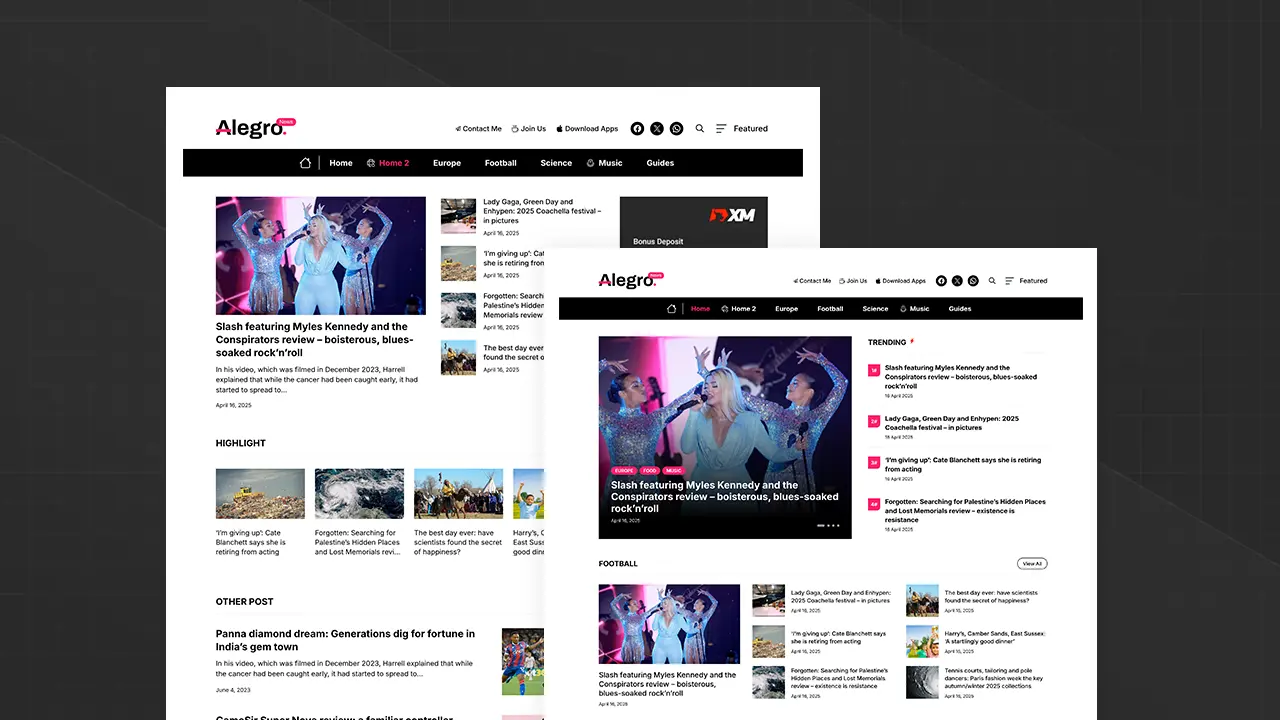Click Download Apps link on the back page

click(x=587, y=128)
